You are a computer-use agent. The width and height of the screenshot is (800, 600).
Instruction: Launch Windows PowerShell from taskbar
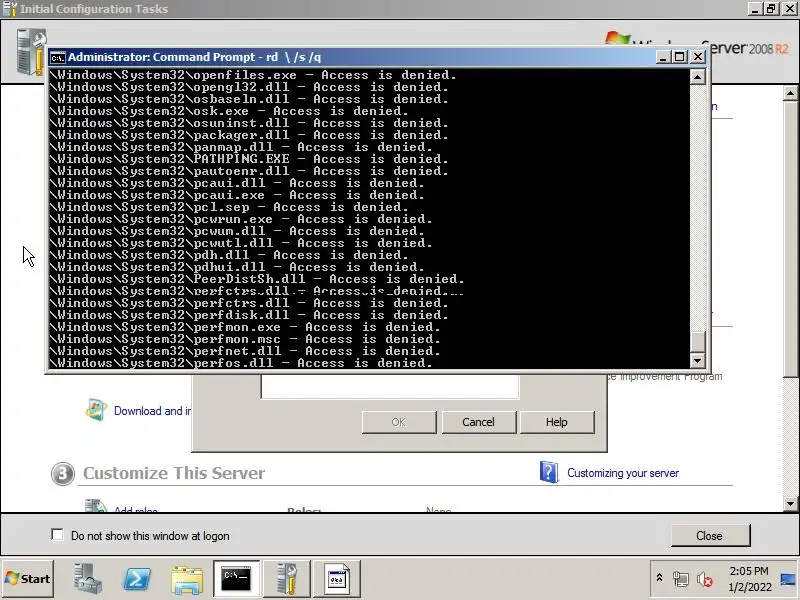pyautogui.click(x=137, y=579)
